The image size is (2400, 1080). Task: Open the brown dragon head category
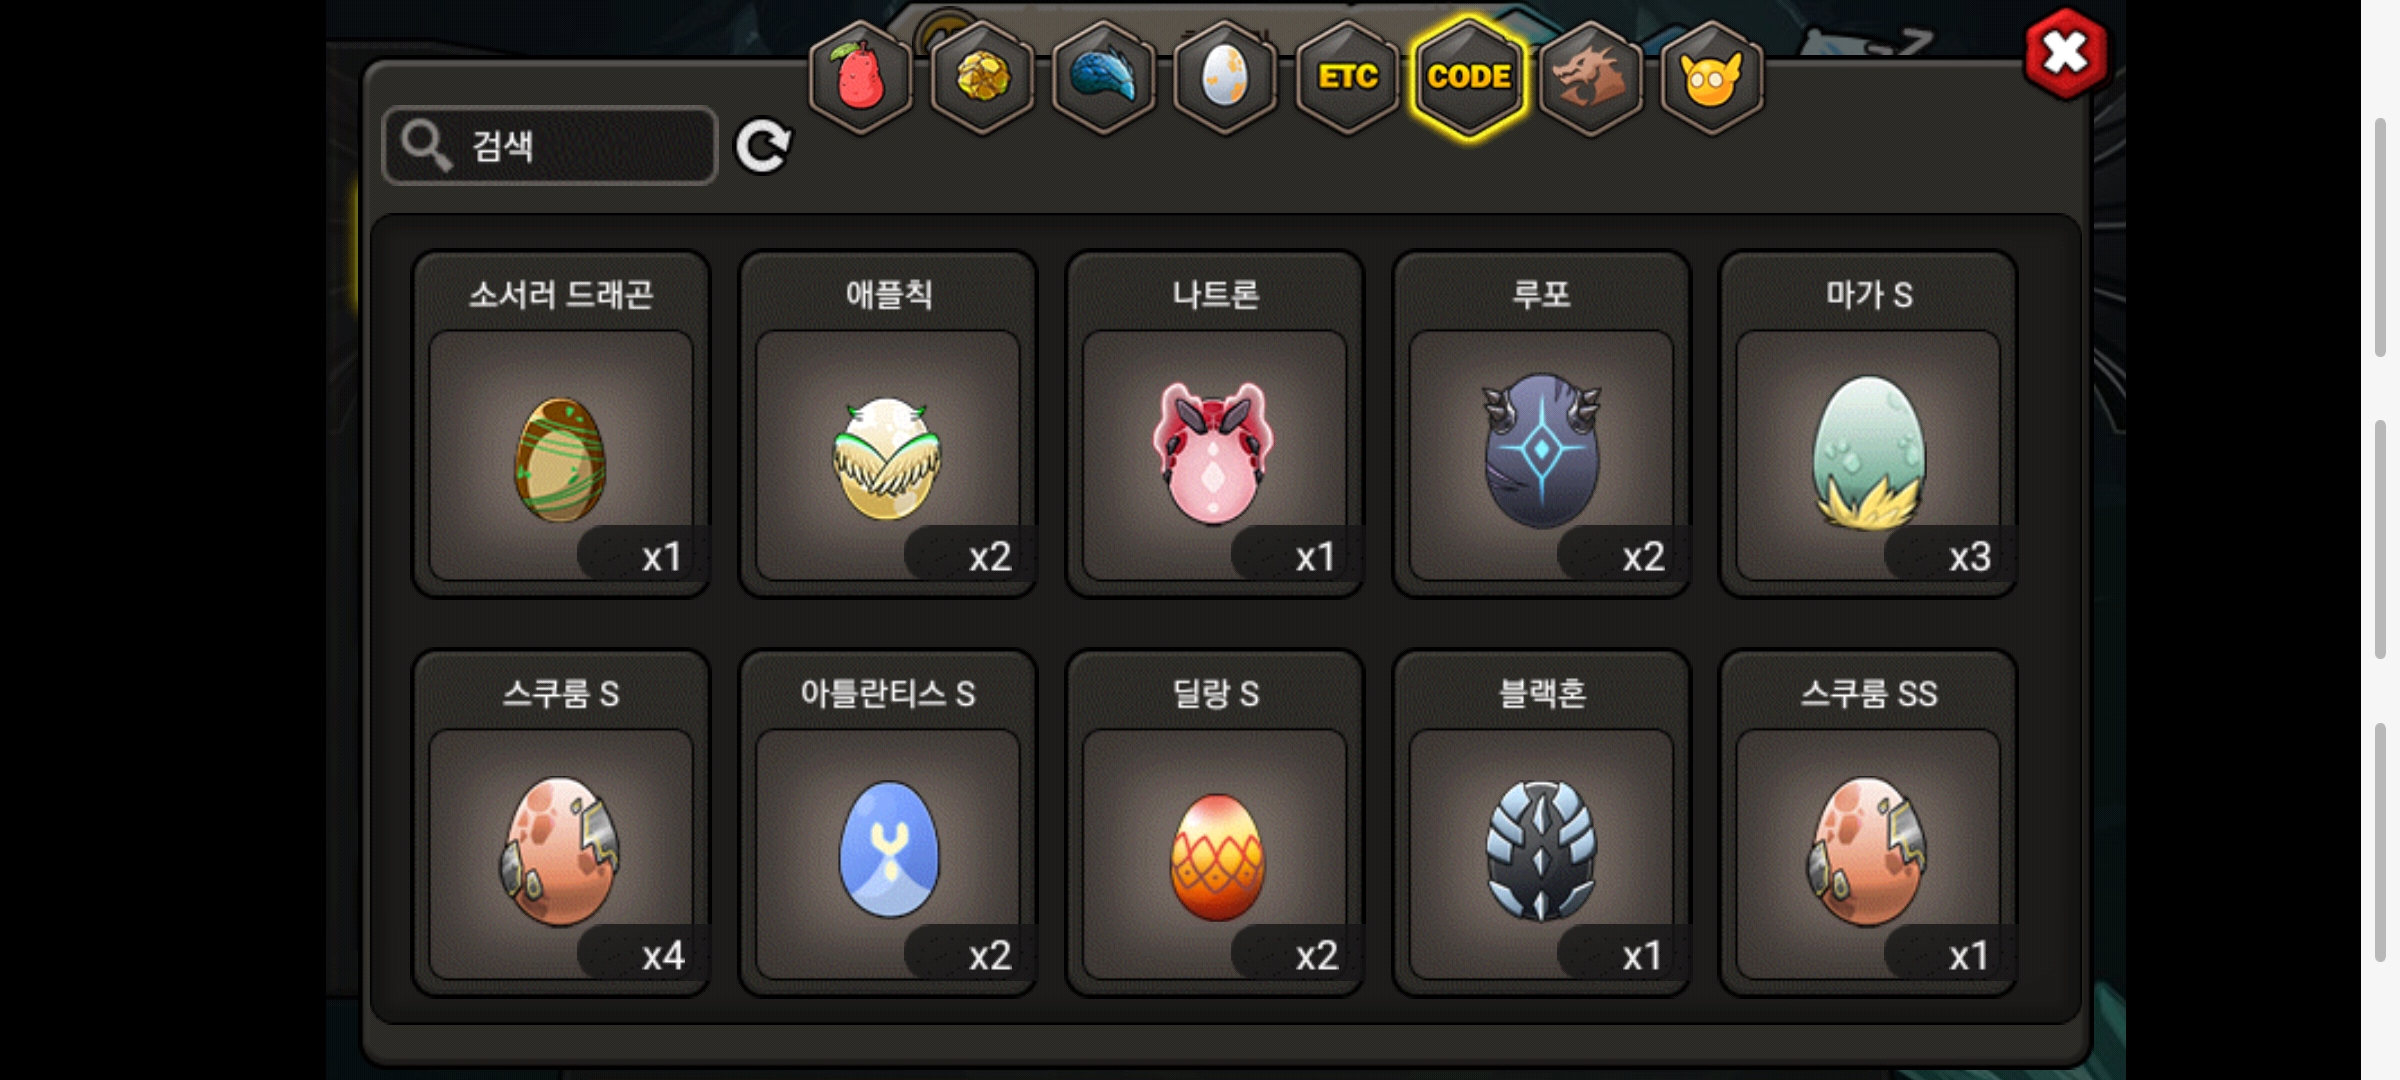coord(1591,78)
